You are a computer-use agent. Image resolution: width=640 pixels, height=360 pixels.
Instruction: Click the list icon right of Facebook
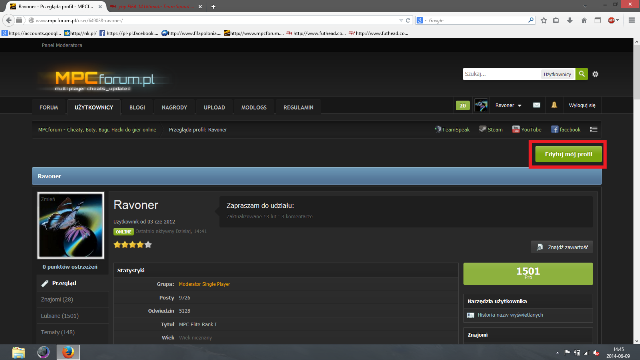[x=593, y=129]
